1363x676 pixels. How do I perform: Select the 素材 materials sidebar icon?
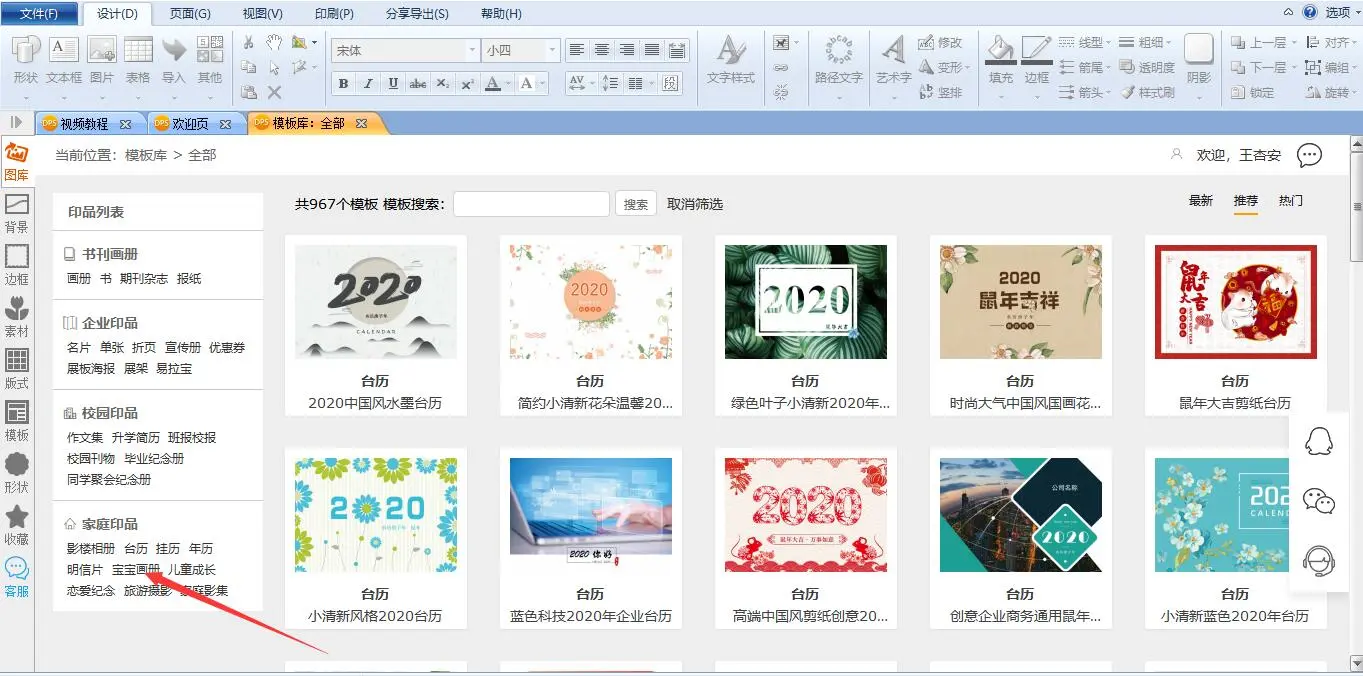[17, 317]
